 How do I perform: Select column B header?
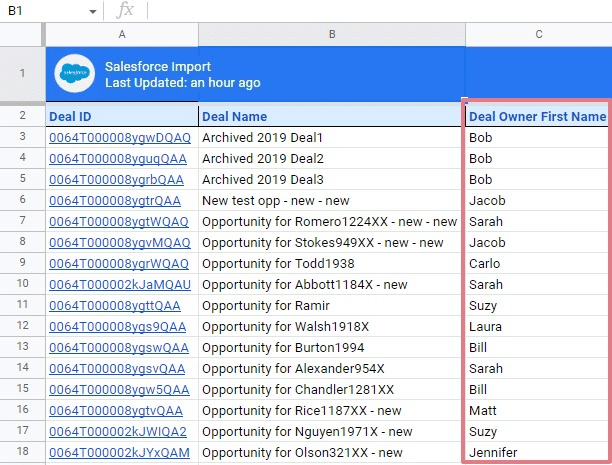pyautogui.click(x=331, y=34)
